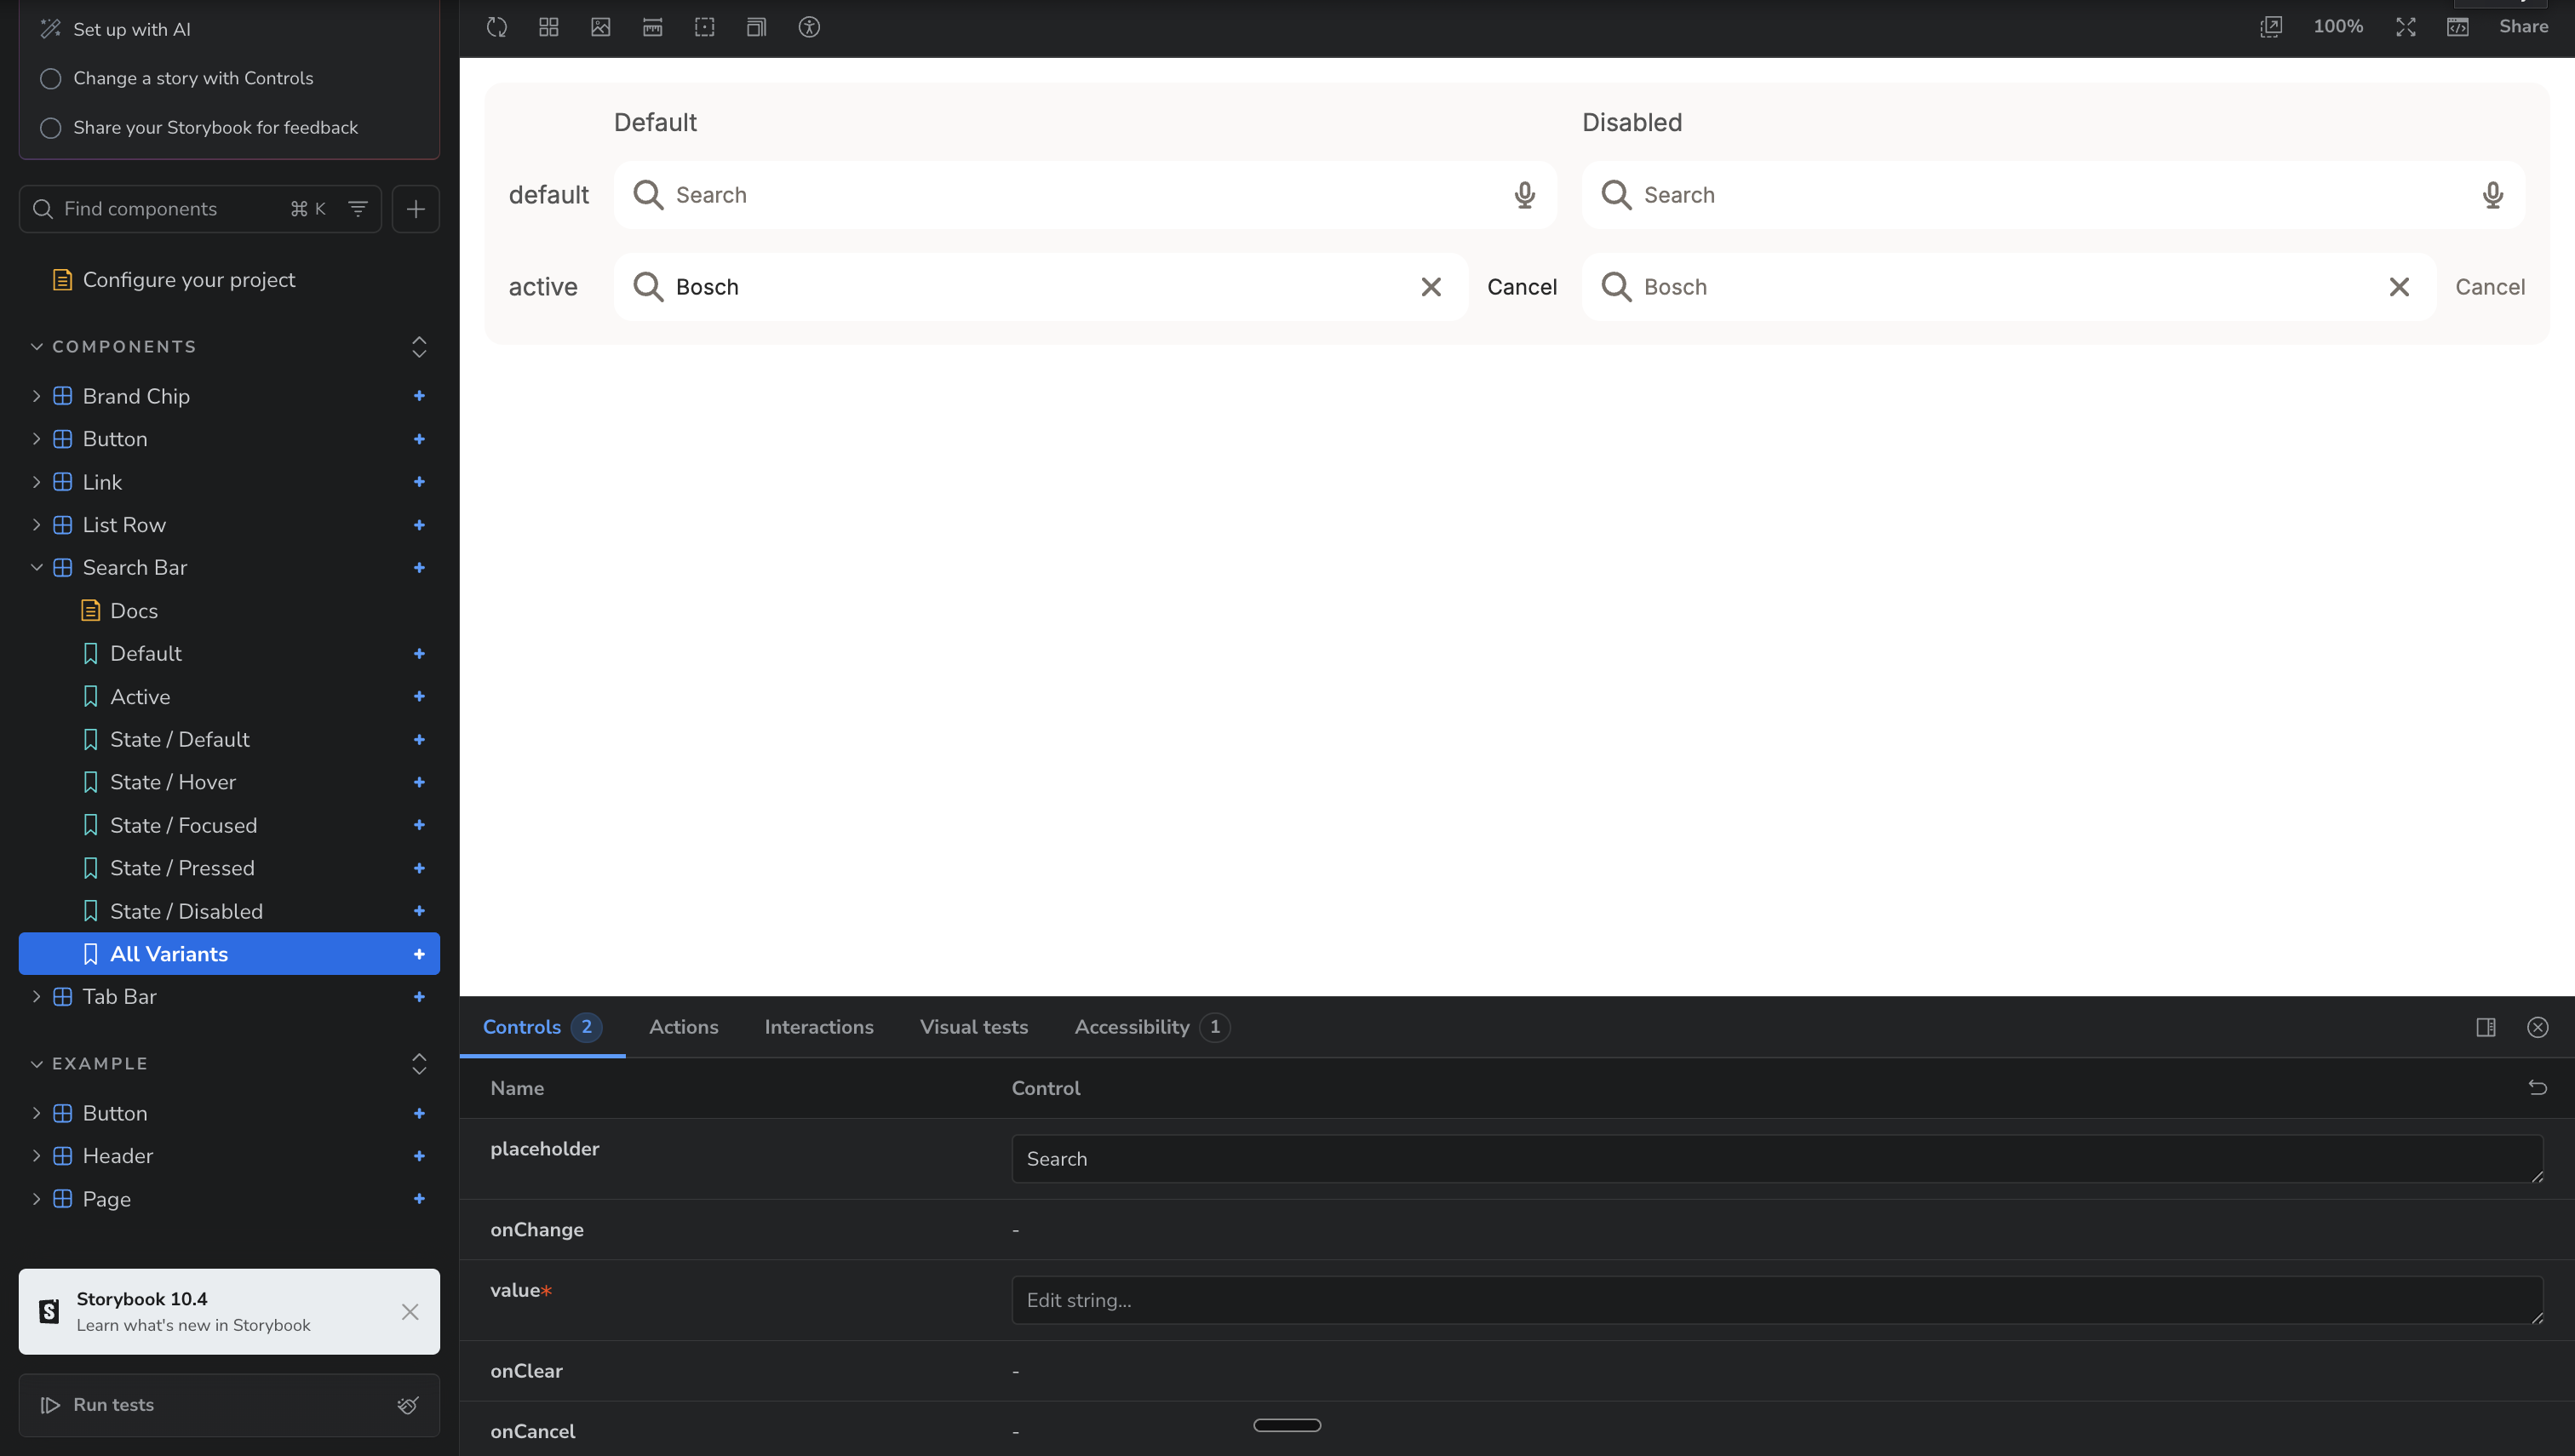Reset controls with the undo icon
2575x1456 pixels.
pos(2537,1087)
